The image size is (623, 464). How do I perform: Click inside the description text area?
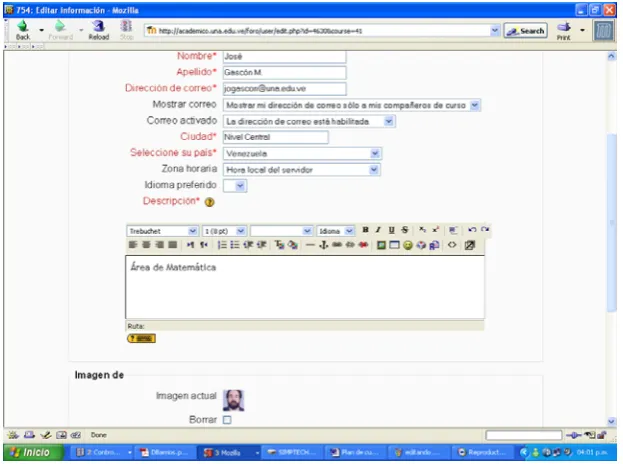pyautogui.click(x=305, y=287)
